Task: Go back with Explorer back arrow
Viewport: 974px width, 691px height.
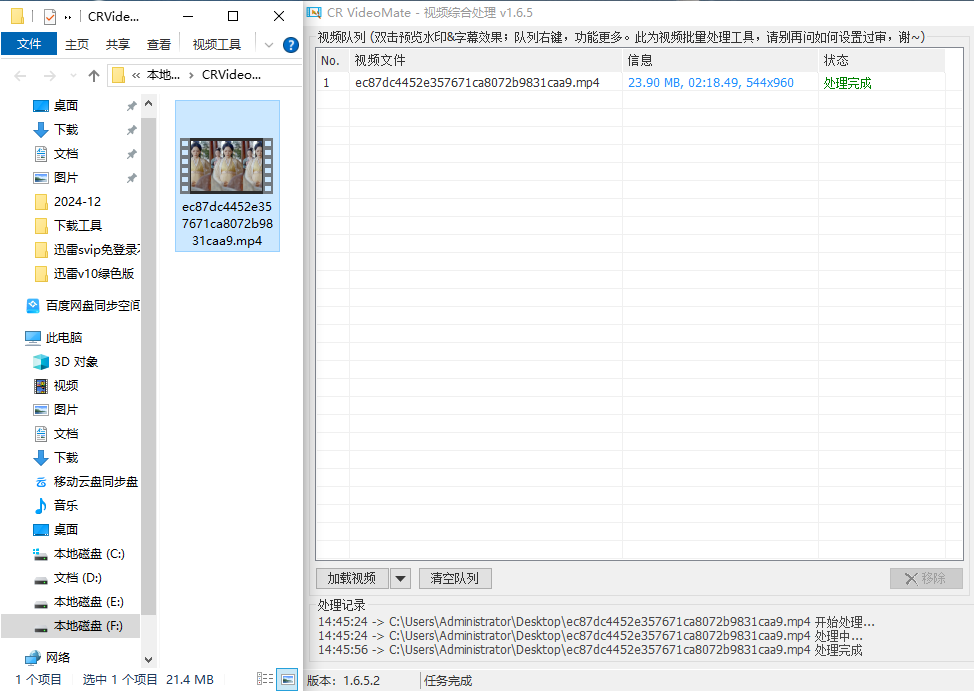Action: point(20,76)
